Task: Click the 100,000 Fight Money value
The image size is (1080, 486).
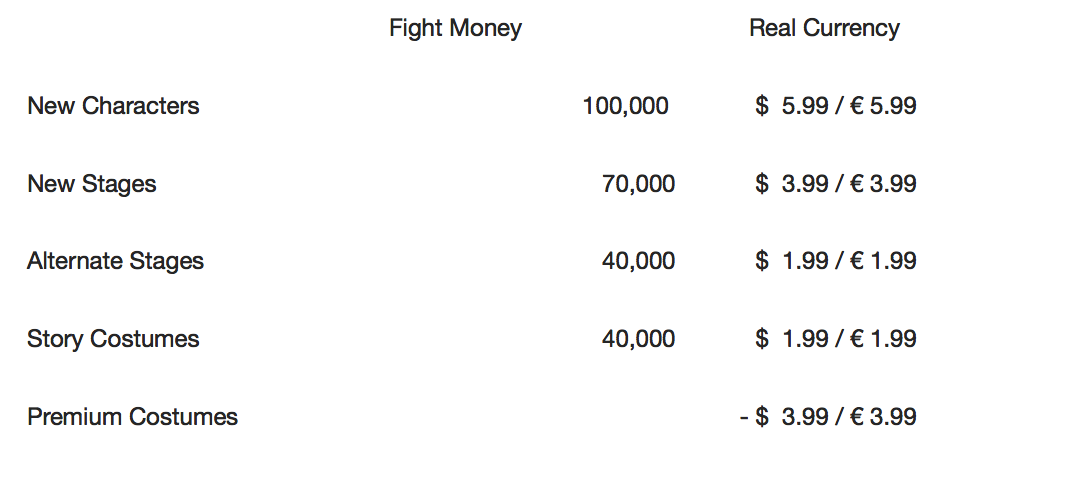Action: (625, 106)
